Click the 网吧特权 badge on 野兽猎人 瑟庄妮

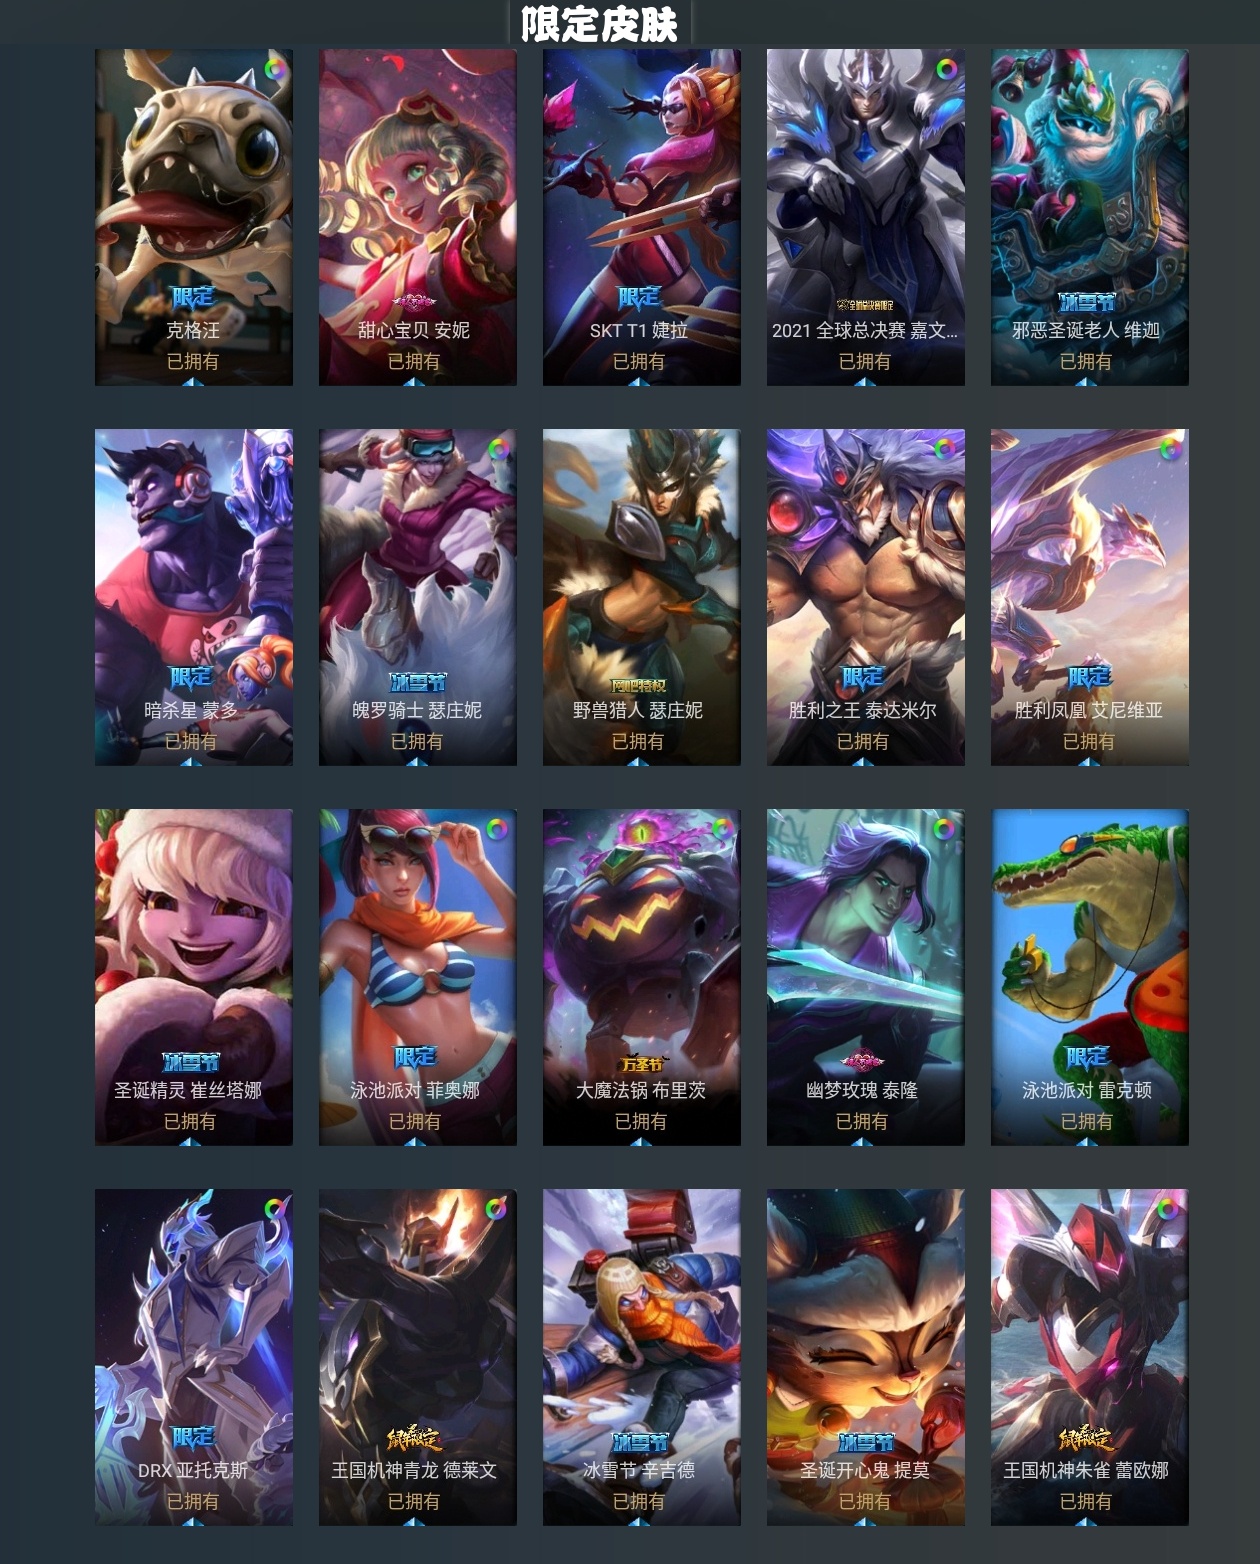638,685
